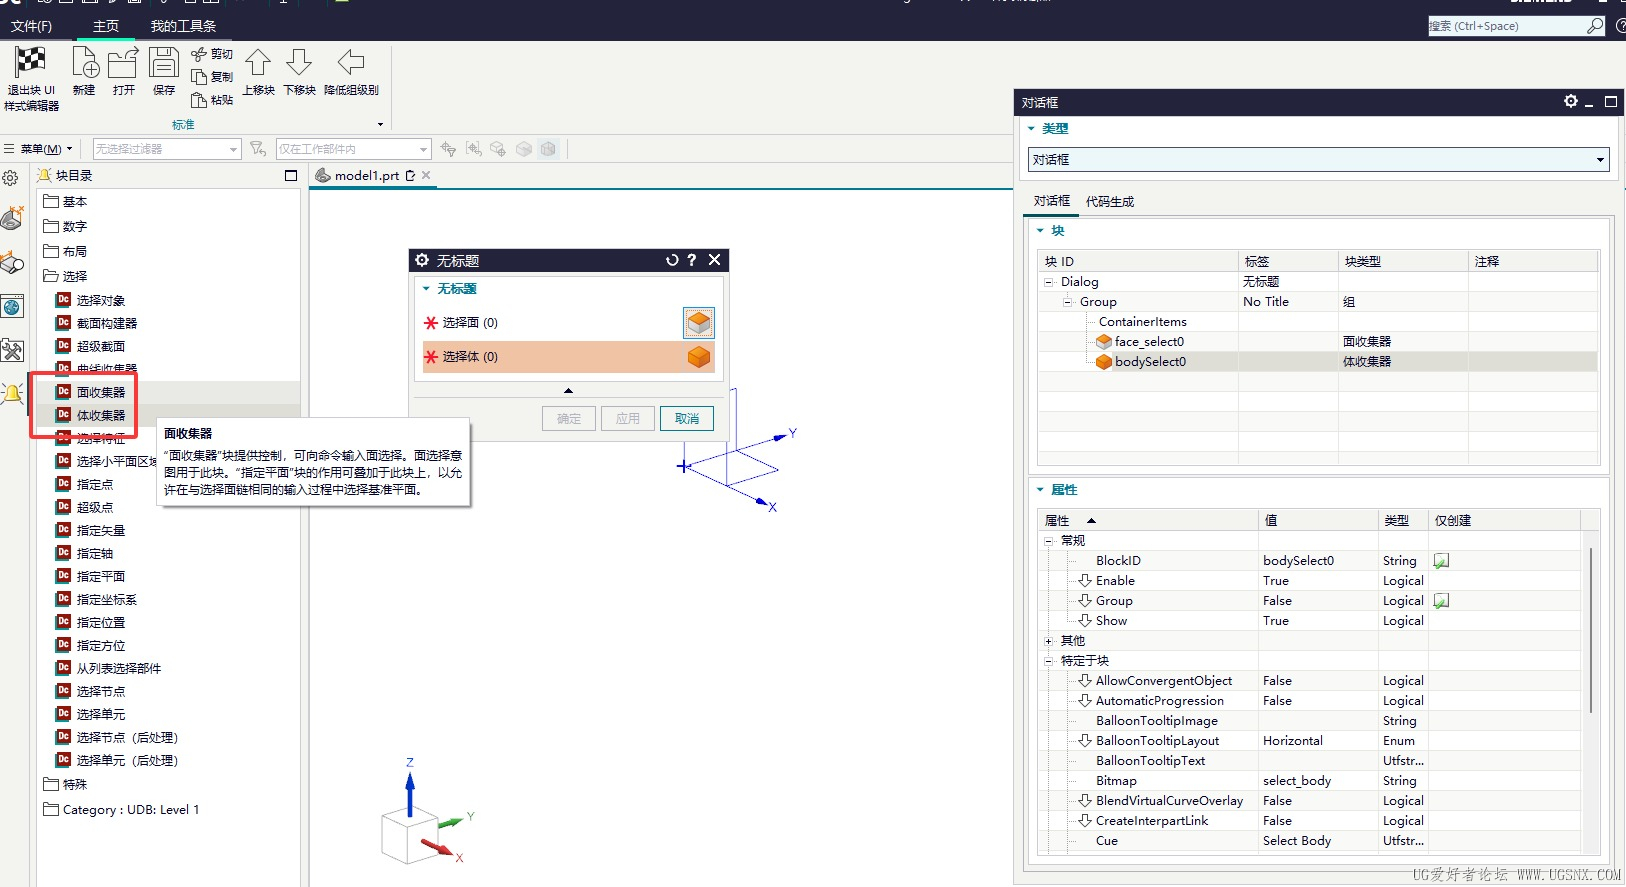Open the 无选择过滤器 dropdown

[167, 149]
